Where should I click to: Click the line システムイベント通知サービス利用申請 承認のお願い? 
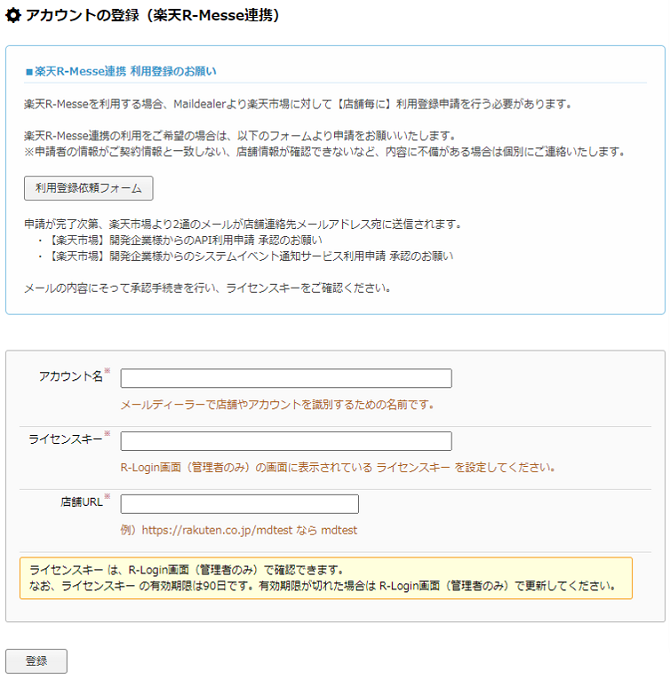[x=324, y=256]
